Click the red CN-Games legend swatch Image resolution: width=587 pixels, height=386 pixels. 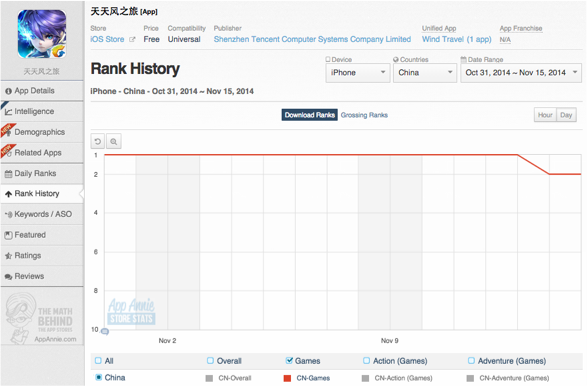click(x=288, y=378)
